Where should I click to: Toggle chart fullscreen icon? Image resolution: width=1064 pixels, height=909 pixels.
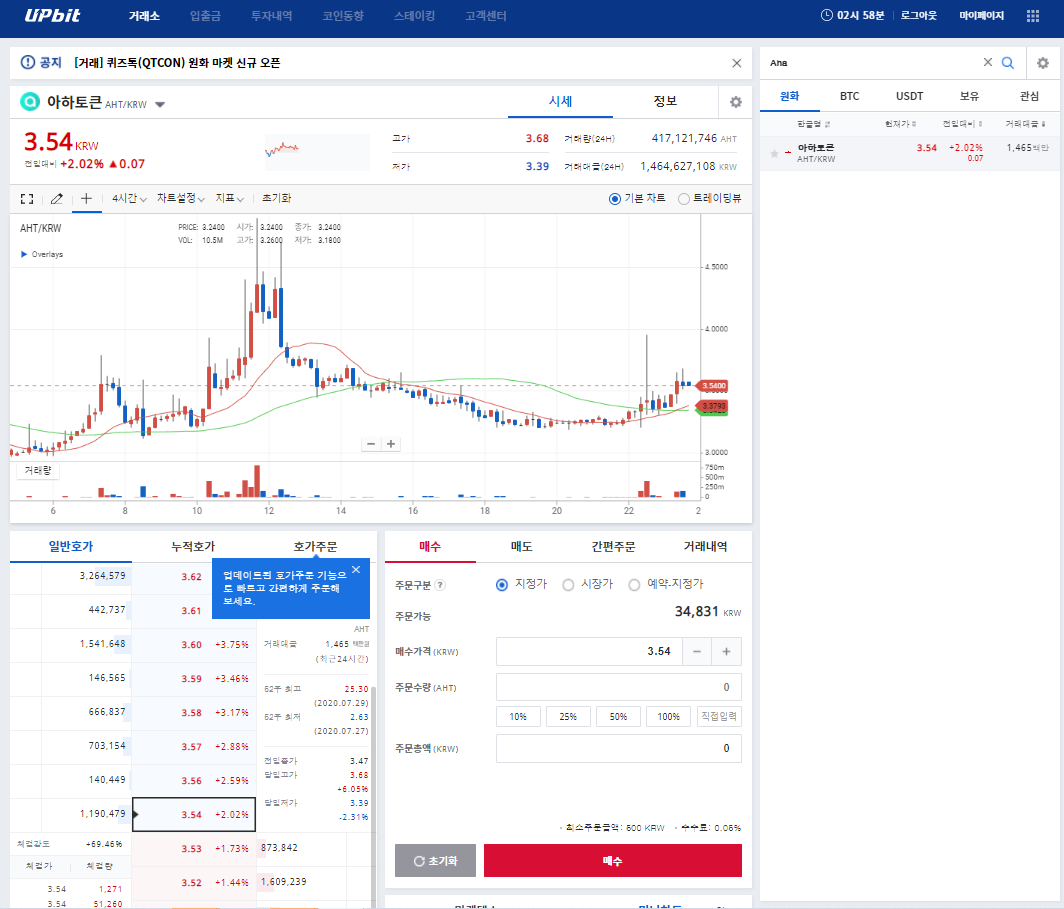[x=27, y=199]
